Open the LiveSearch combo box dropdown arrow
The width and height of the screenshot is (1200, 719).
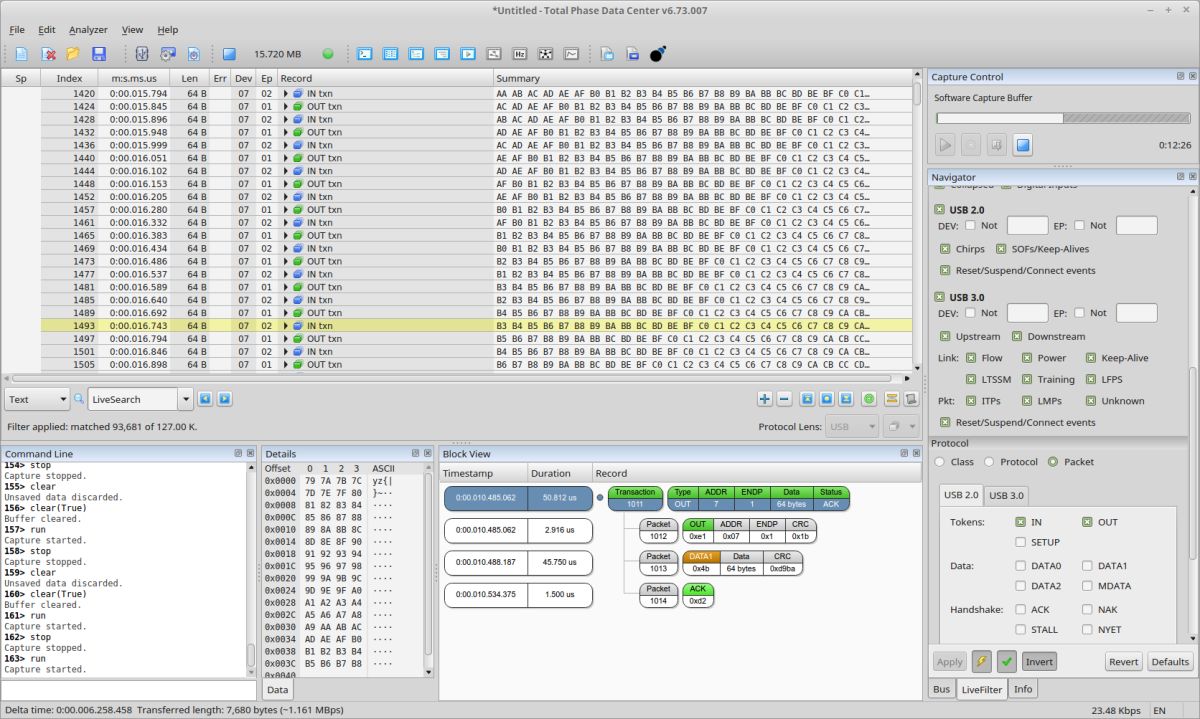point(185,399)
